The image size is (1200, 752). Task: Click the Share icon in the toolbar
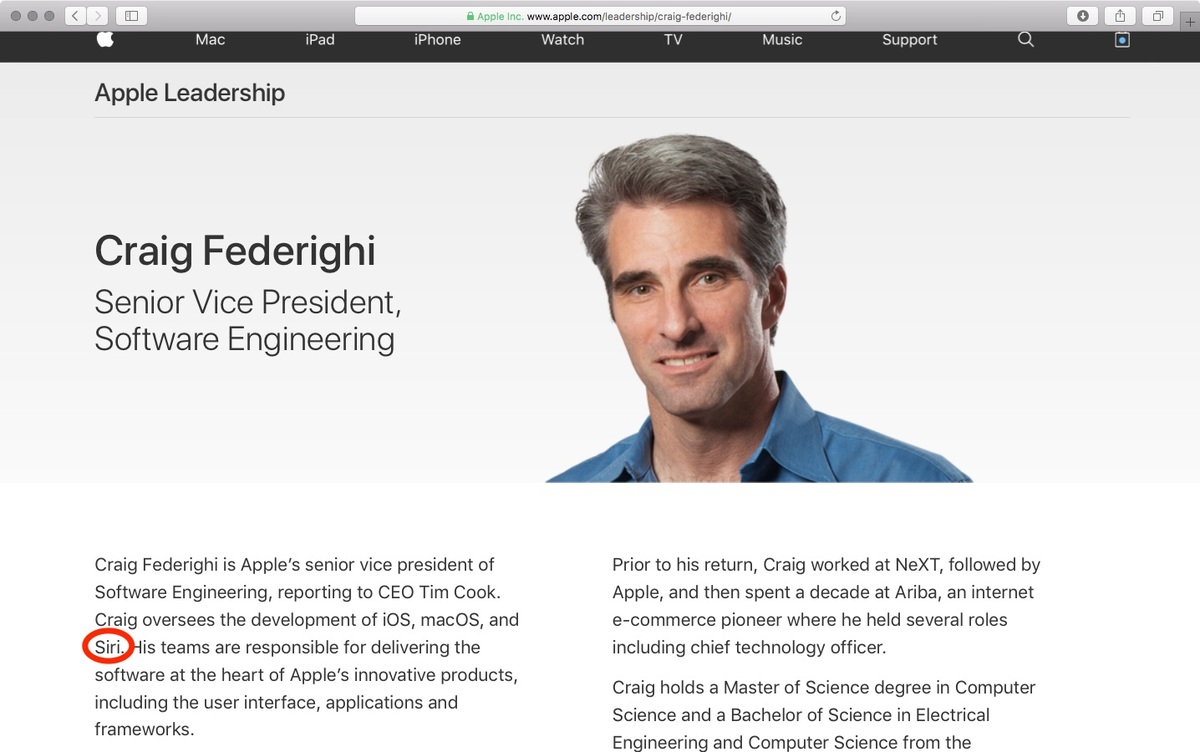[x=1120, y=16]
